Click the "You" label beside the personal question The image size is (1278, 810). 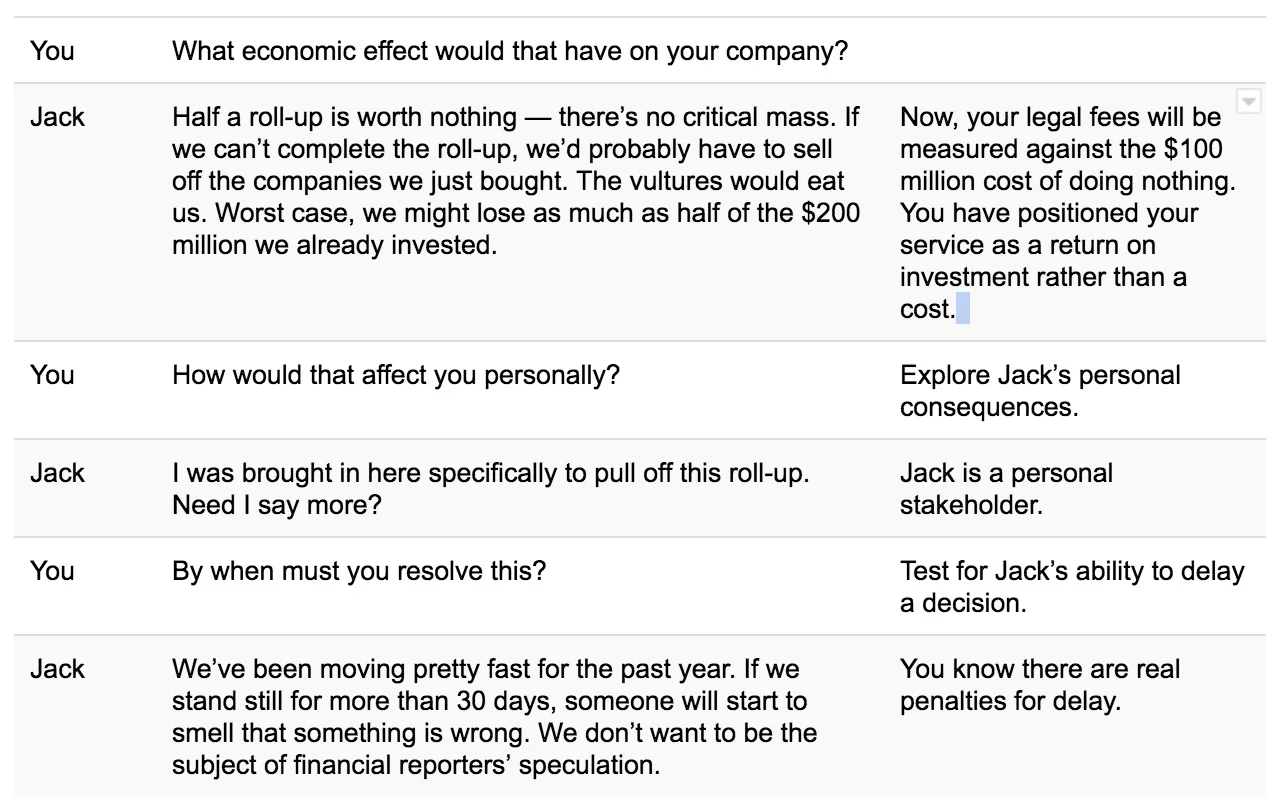(52, 375)
